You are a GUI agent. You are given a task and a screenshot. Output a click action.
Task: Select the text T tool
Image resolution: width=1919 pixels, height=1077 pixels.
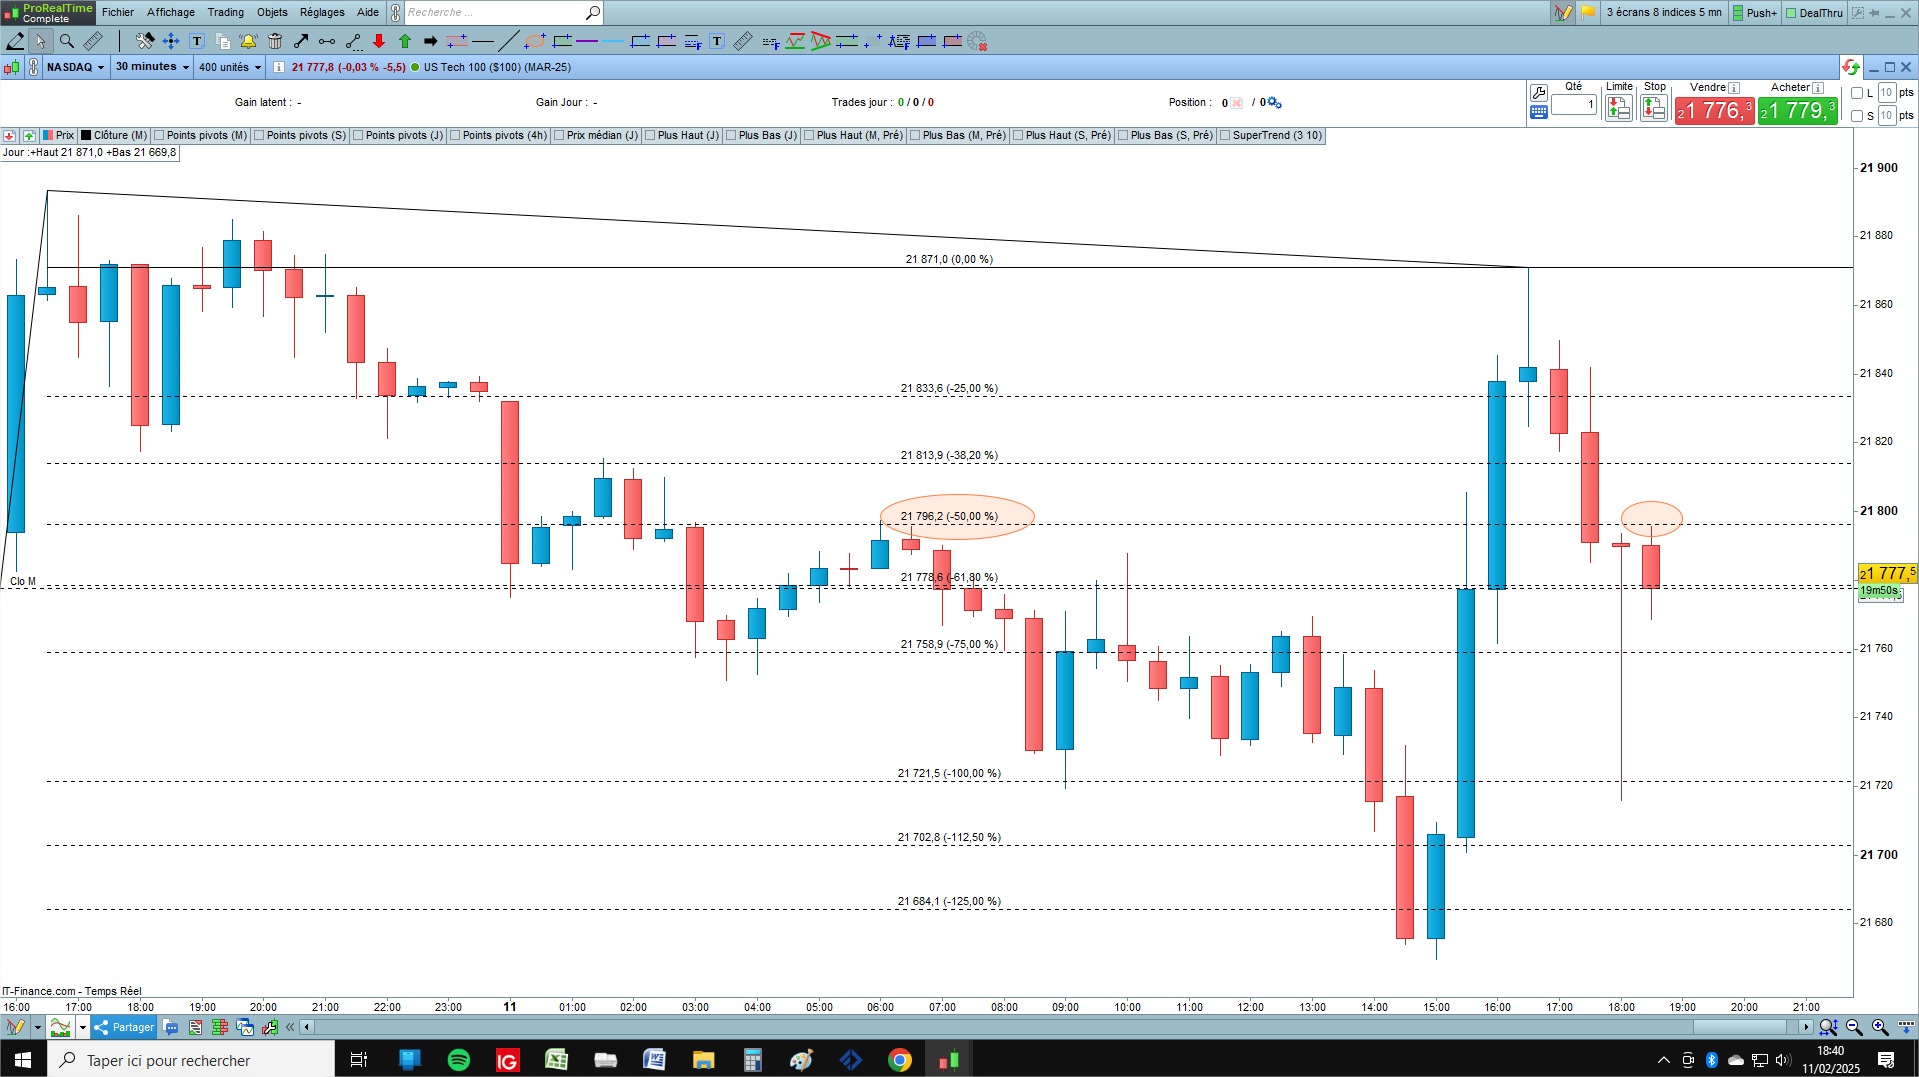197,41
